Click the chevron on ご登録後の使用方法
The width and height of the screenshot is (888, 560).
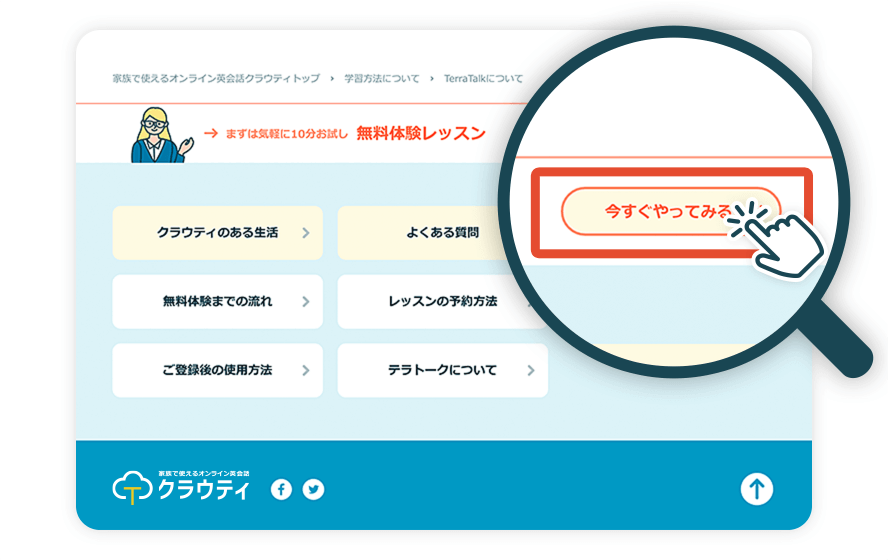tap(306, 370)
